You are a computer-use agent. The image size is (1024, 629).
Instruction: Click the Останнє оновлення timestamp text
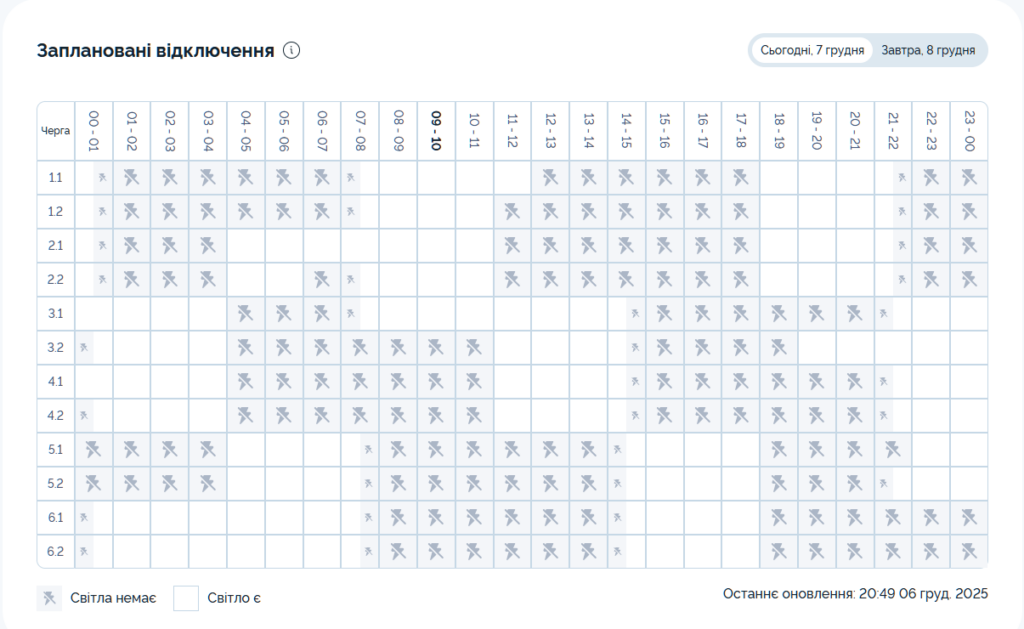click(855, 595)
